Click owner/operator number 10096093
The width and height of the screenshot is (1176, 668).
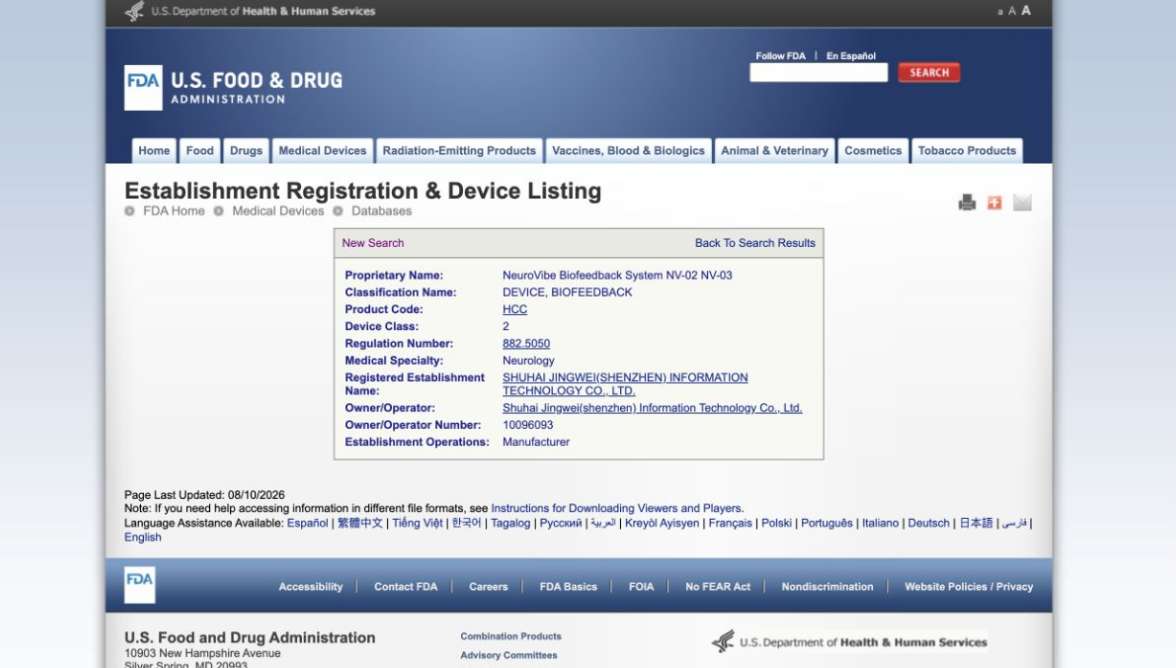click(x=528, y=425)
